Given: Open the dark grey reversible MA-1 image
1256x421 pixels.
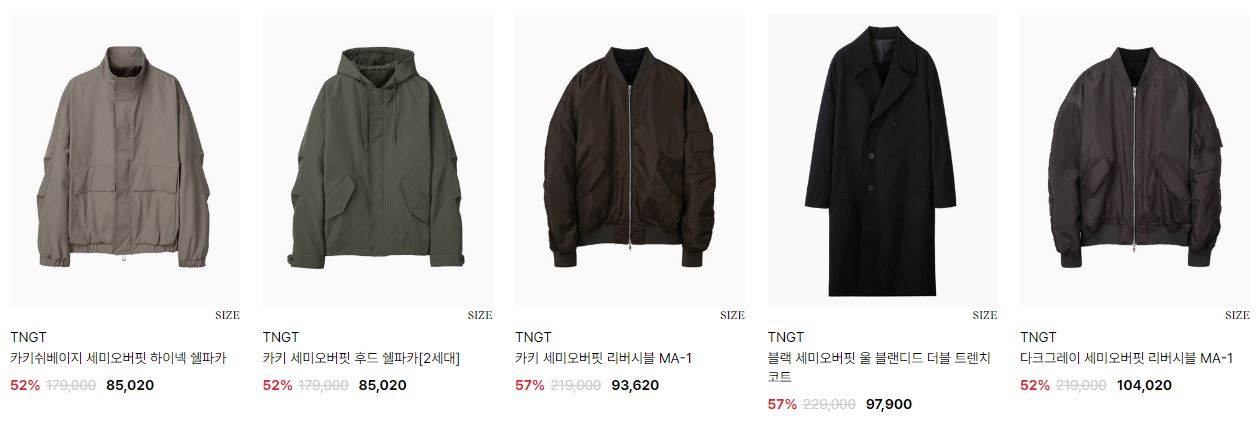Looking at the screenshot, I should tap(1135, 160).
